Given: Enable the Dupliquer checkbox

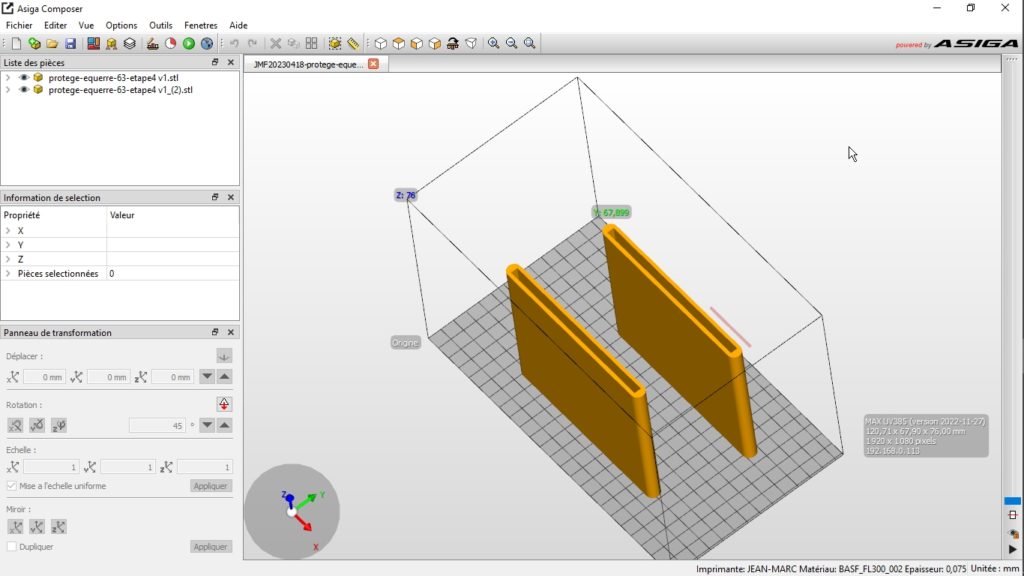Looking at the screenshot, I should 11,547.
